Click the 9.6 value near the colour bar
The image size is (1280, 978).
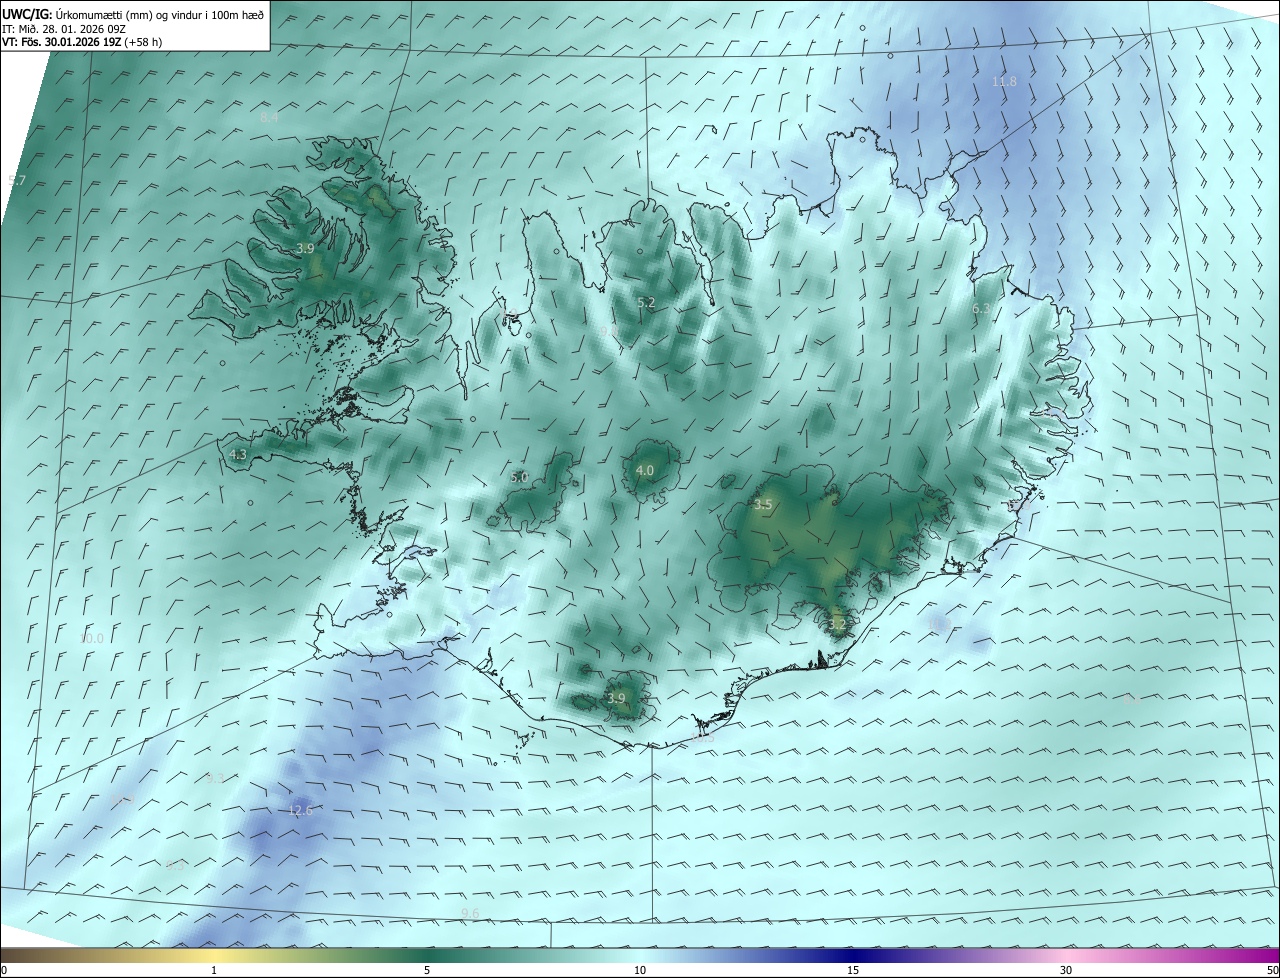470,913
